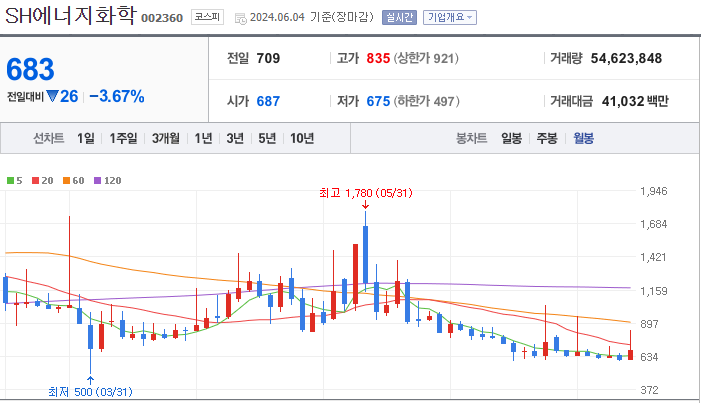Click the -3.67% change rate
Image resolution: width=701 pixels, height=403 pixels.
pos(117,96)
